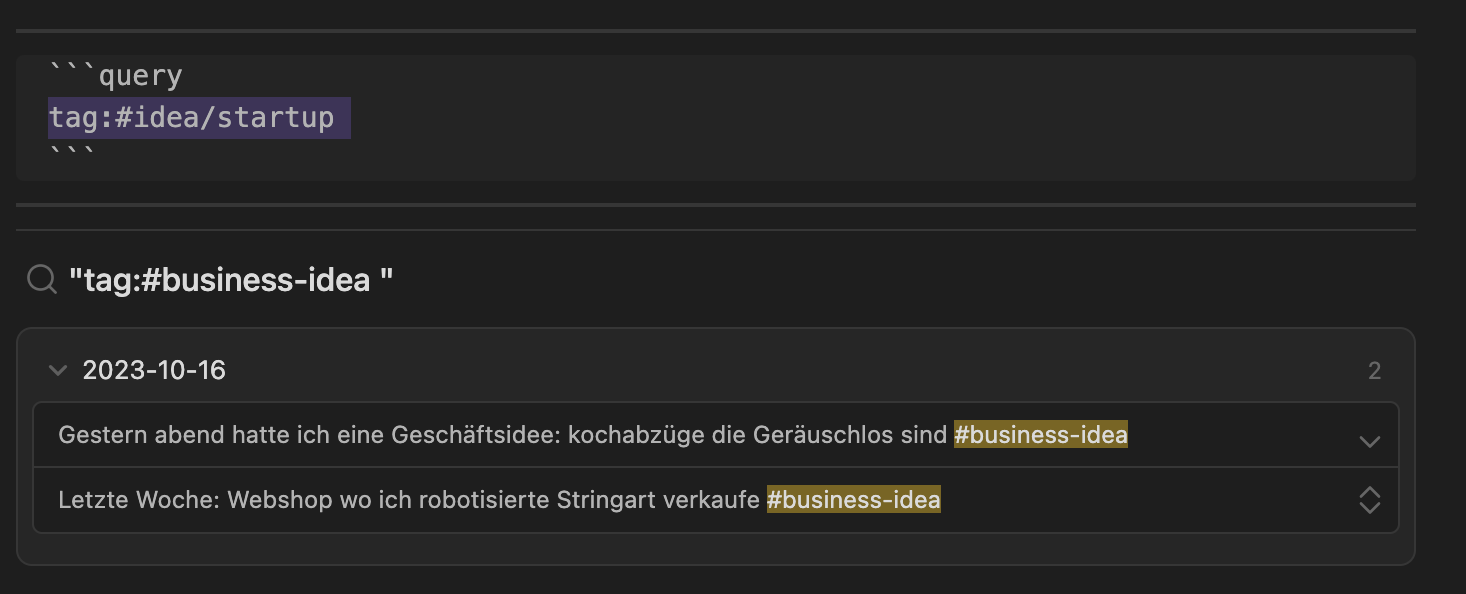Click the match count 2 for 2023-10-16
1466x594 pixels.
[1374, 372]
